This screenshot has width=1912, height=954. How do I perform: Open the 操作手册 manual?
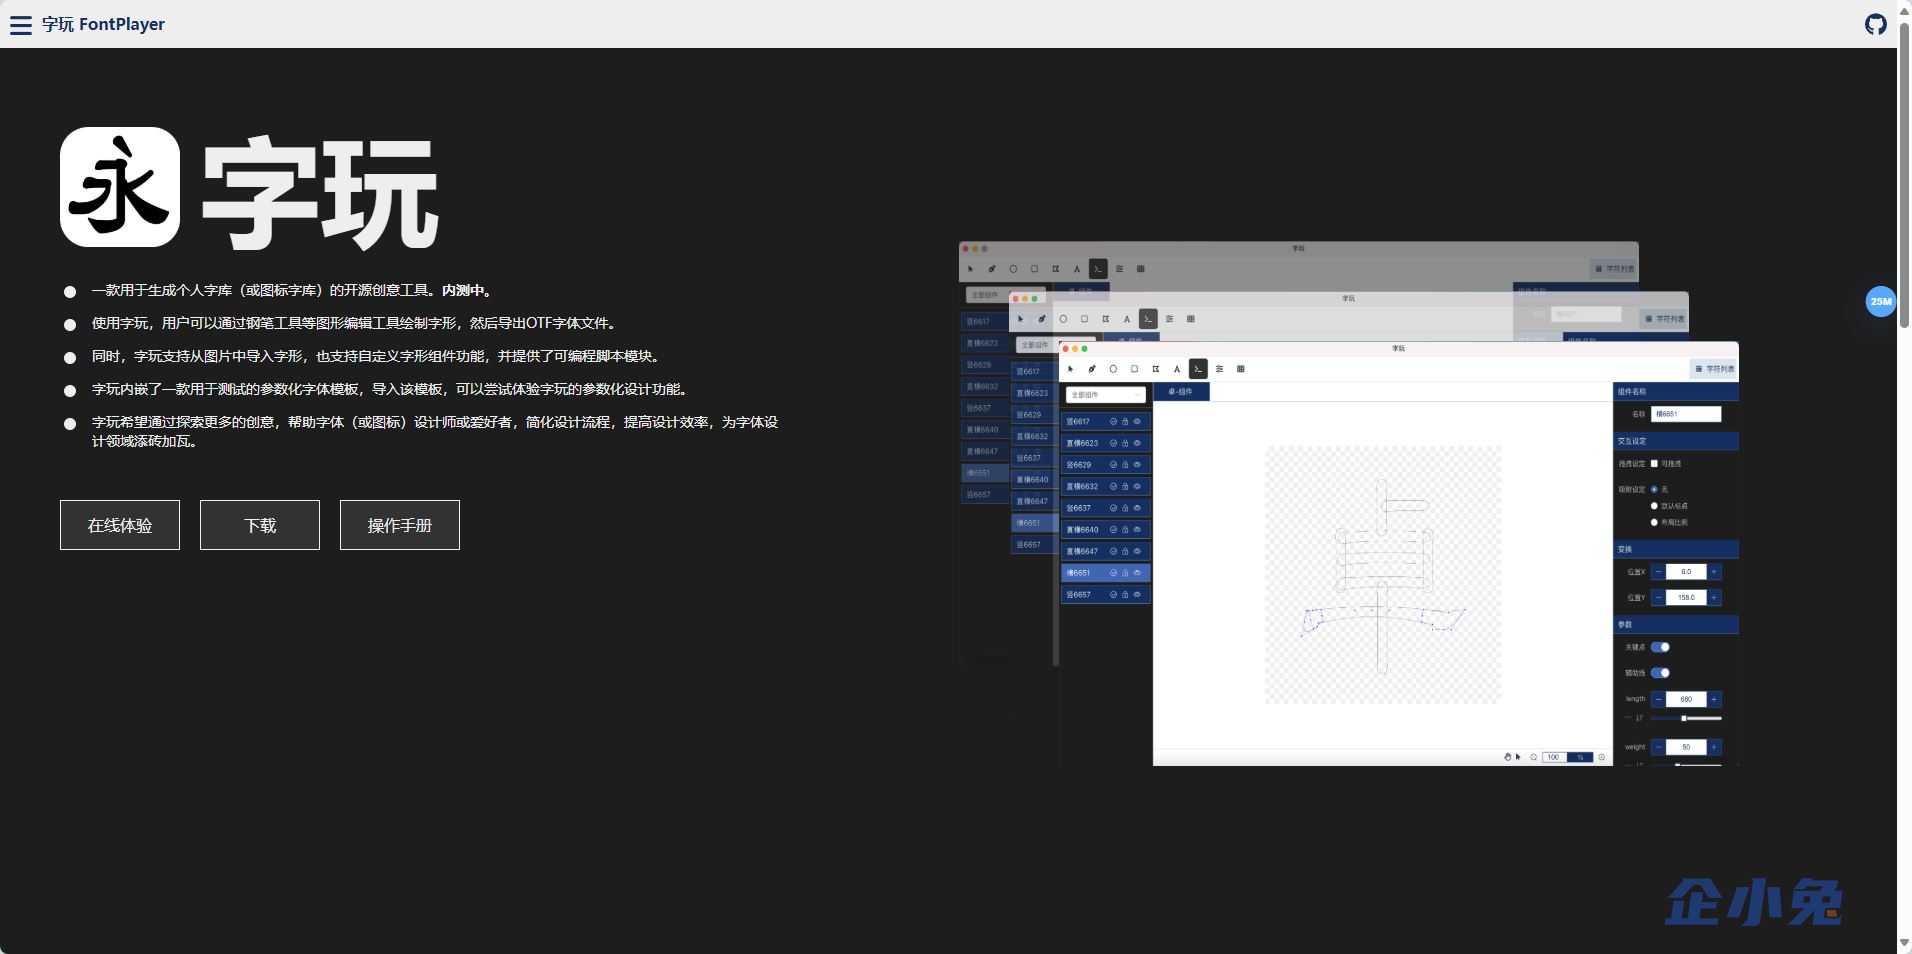point(400,525)
